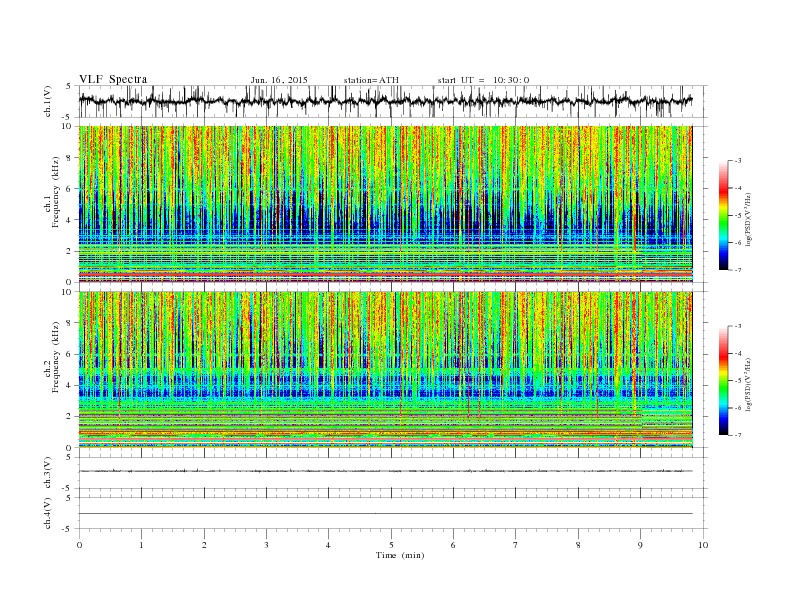Viewport: 792px width, 612px height.
Task: Click time-axis tick label "1" at bottom
Action: click(x=141, y=545)
